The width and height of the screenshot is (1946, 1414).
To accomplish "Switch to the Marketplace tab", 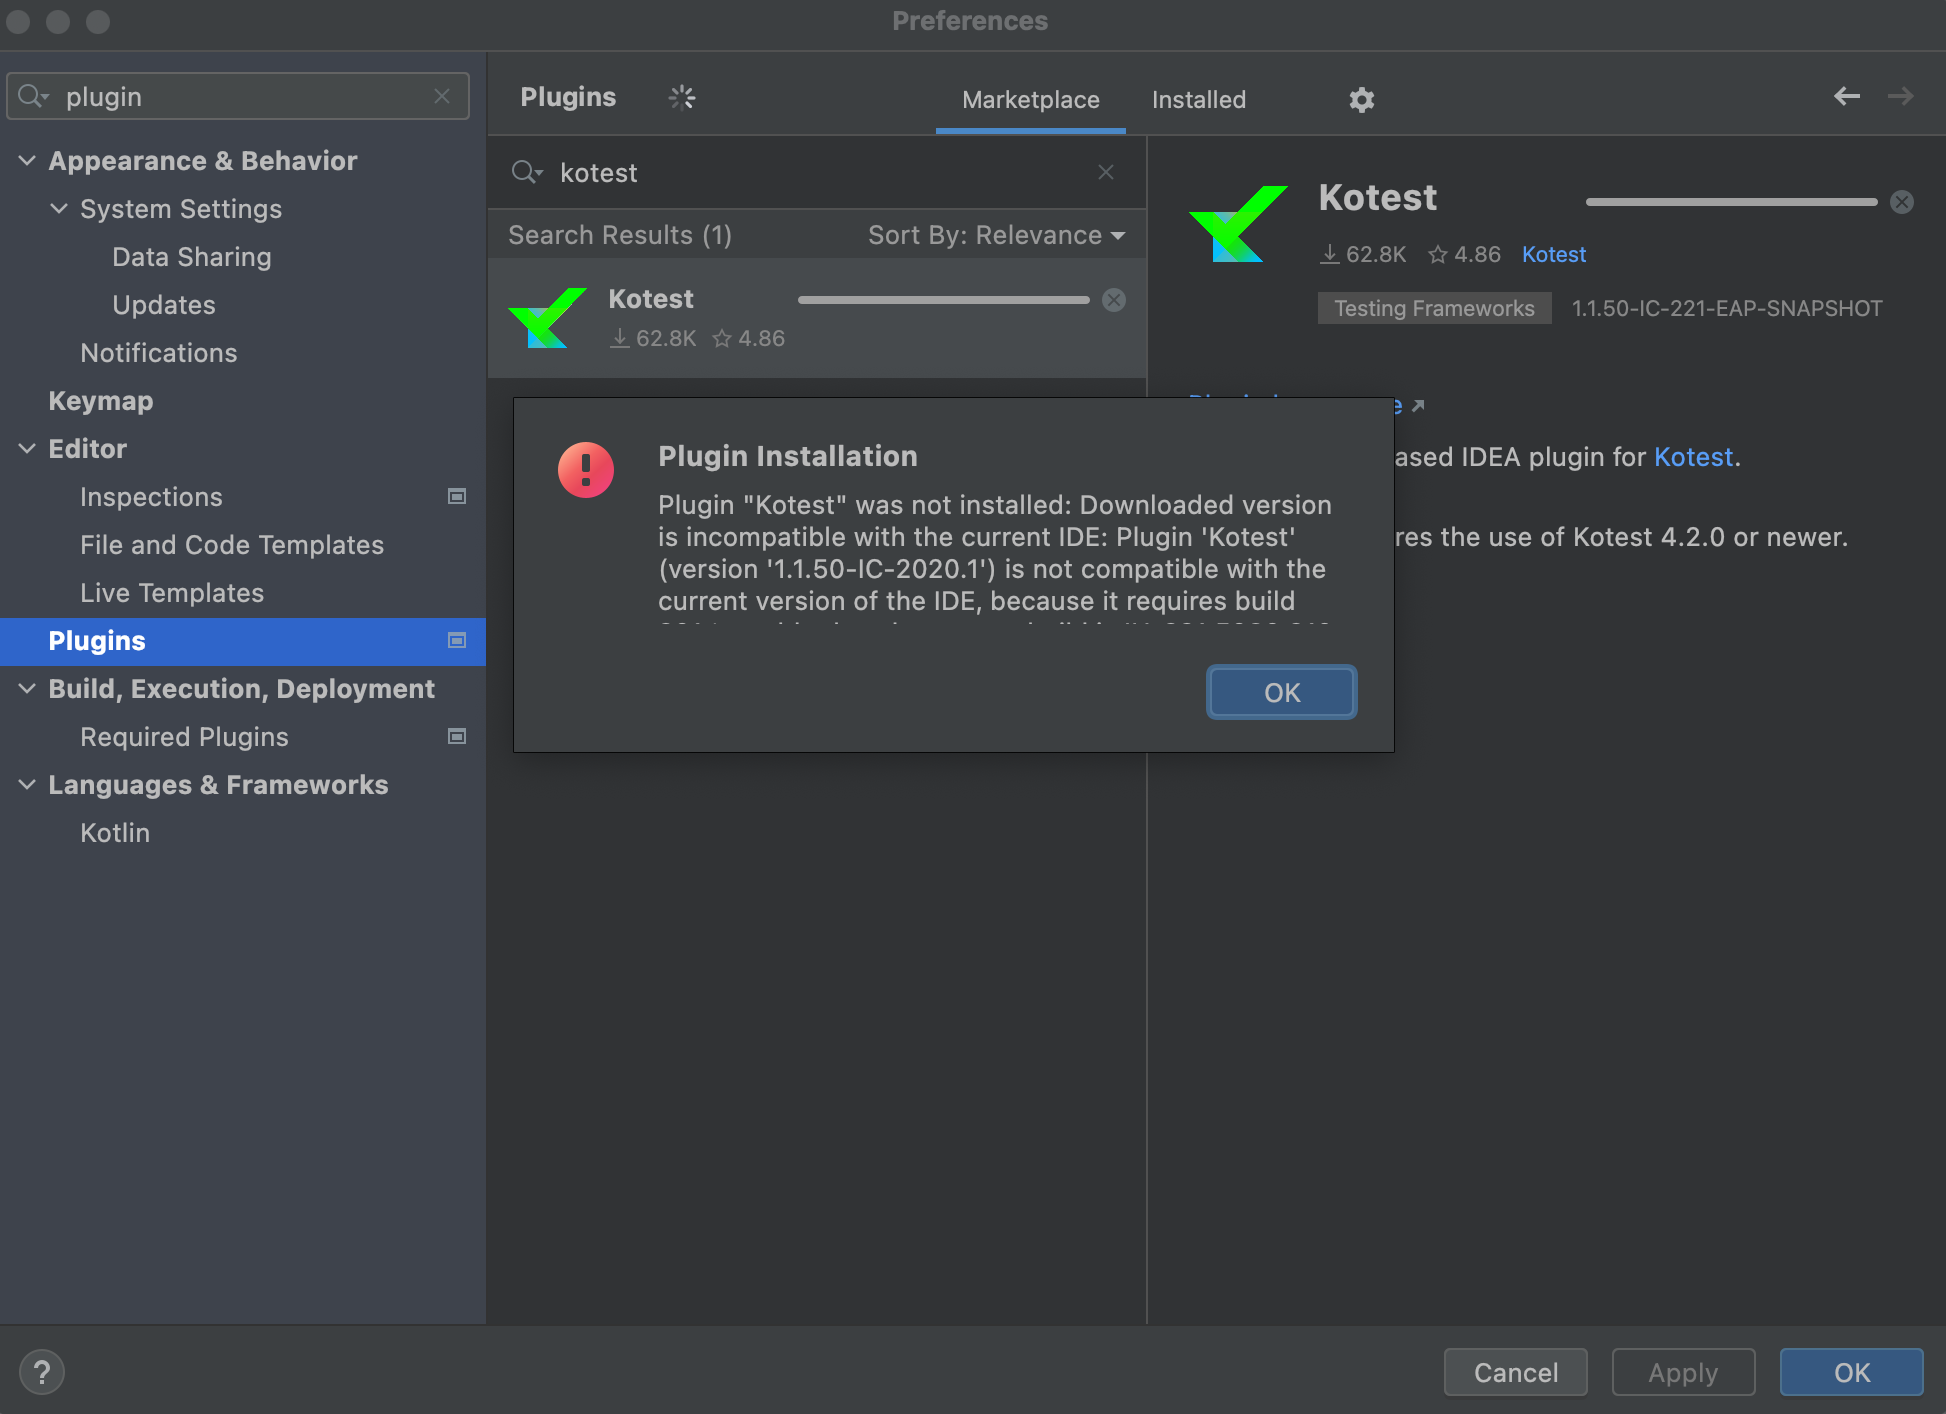I will (1030, 99).
